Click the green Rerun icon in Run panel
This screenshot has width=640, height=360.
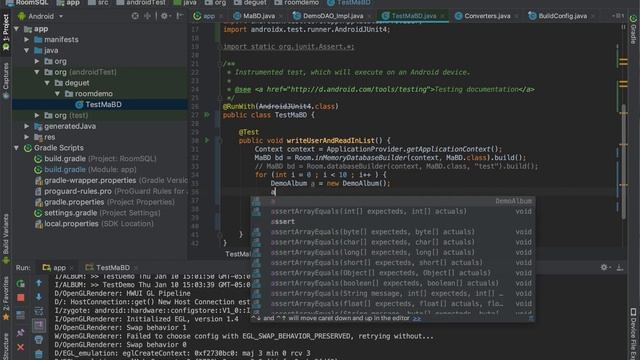click(x=20, y=283)
